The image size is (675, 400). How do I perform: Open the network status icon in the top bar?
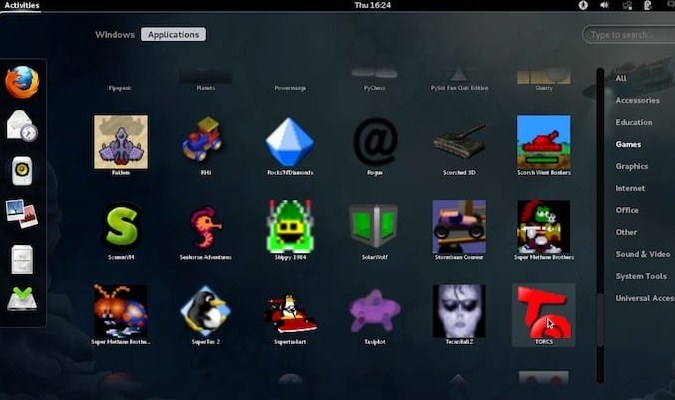point(627,5)
